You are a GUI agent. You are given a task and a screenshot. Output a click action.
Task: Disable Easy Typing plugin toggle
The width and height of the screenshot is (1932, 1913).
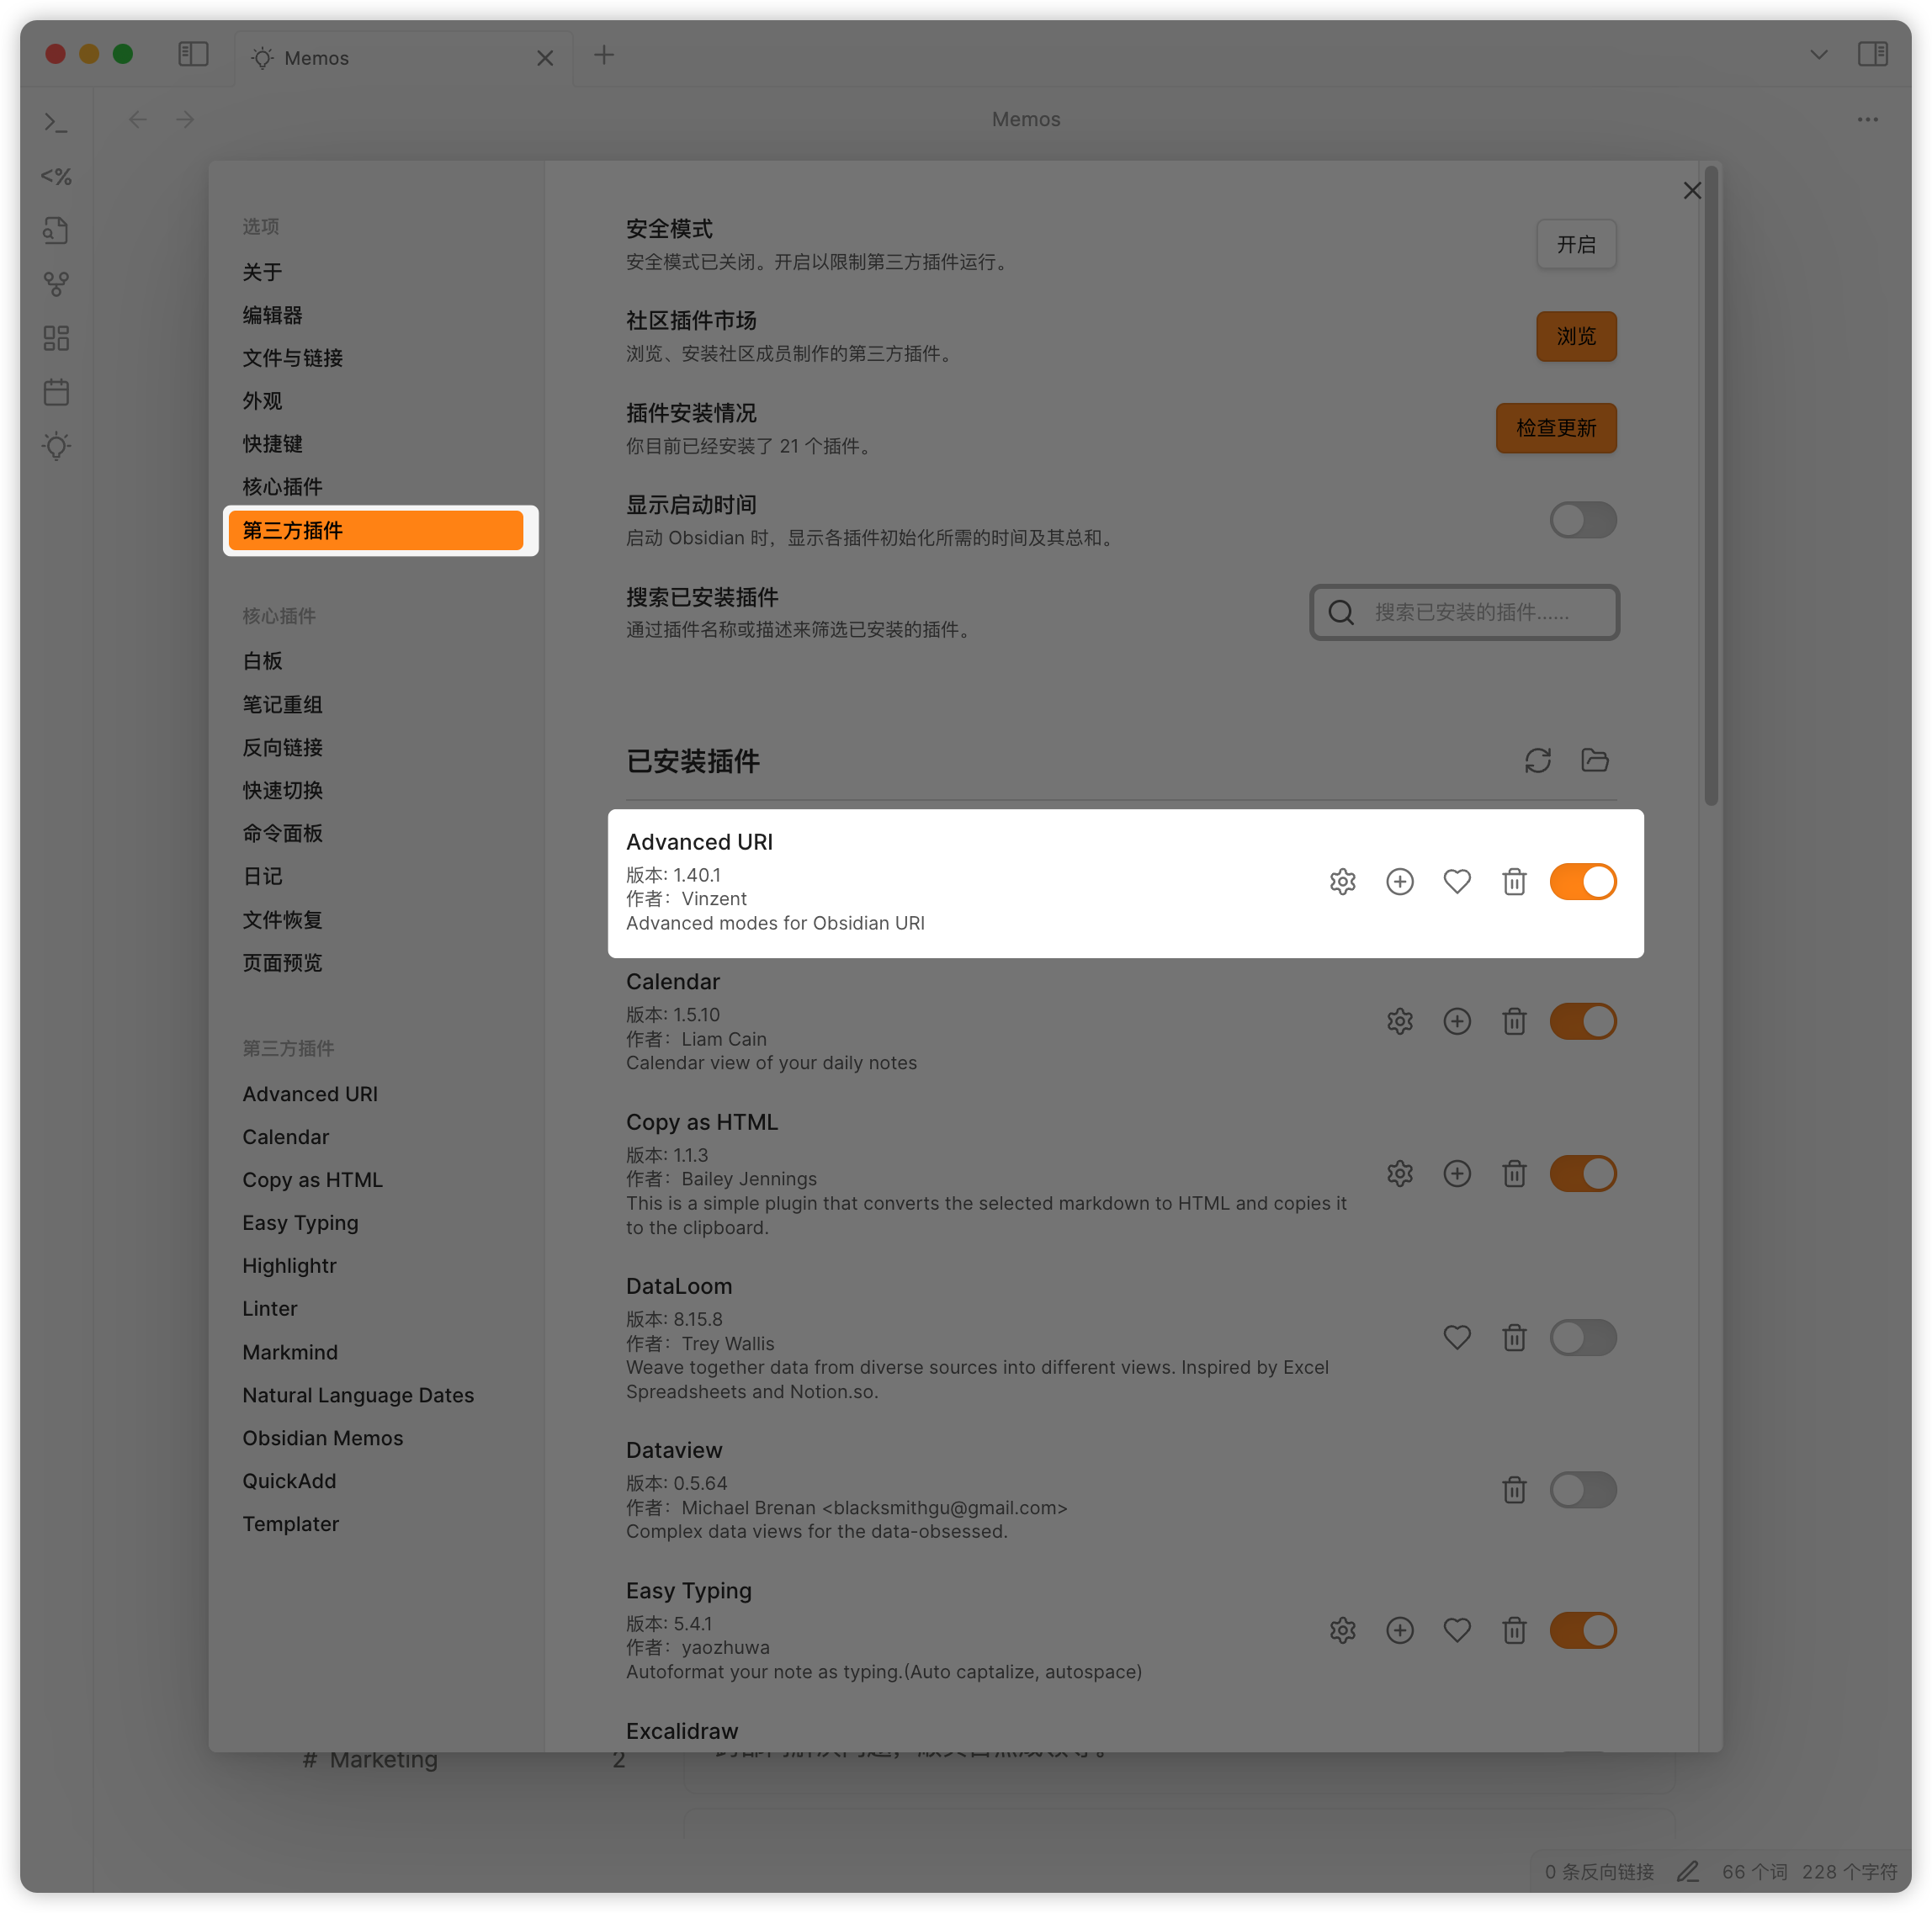(1582, 1630)
